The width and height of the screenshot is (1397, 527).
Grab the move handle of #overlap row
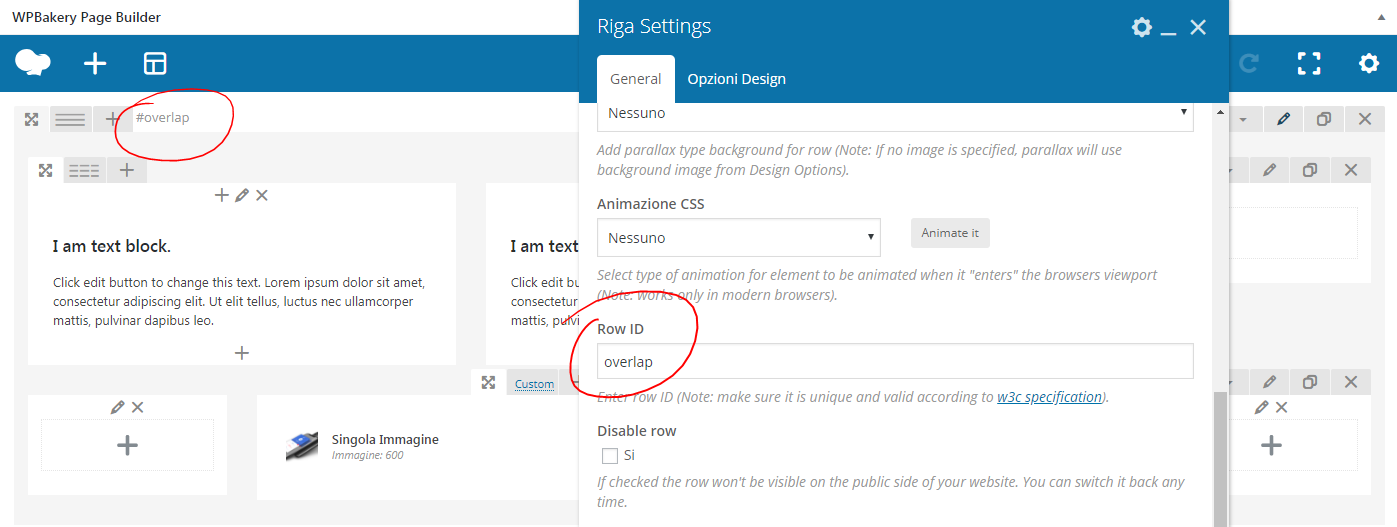click(x=31, y=119)
